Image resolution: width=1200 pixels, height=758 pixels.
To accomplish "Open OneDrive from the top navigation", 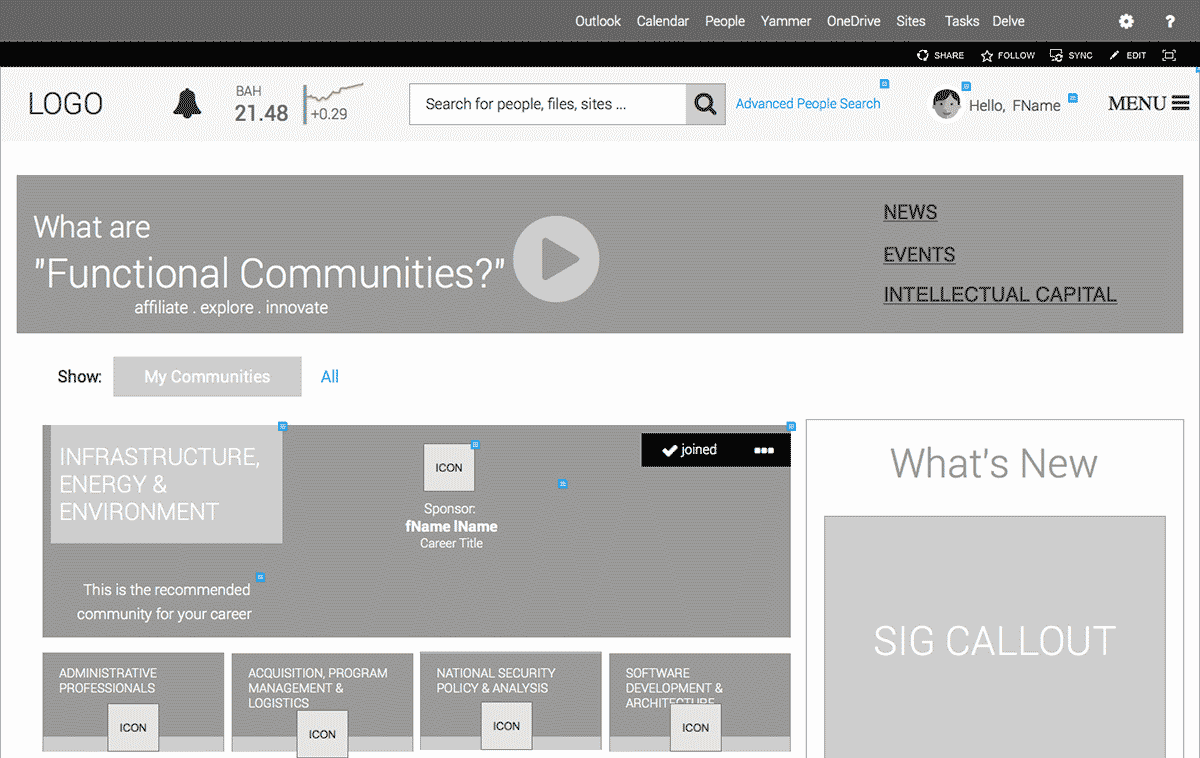I will [x=853, y=21].
